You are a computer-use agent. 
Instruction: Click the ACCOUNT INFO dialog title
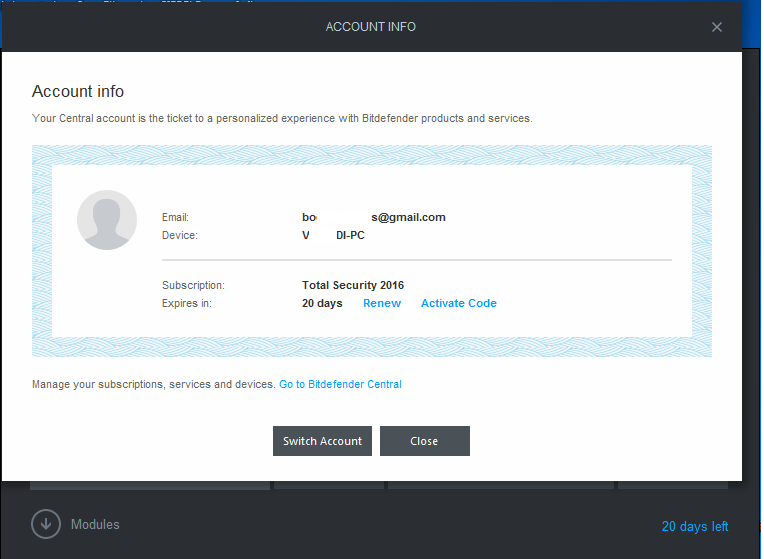(x=371, y=27)
